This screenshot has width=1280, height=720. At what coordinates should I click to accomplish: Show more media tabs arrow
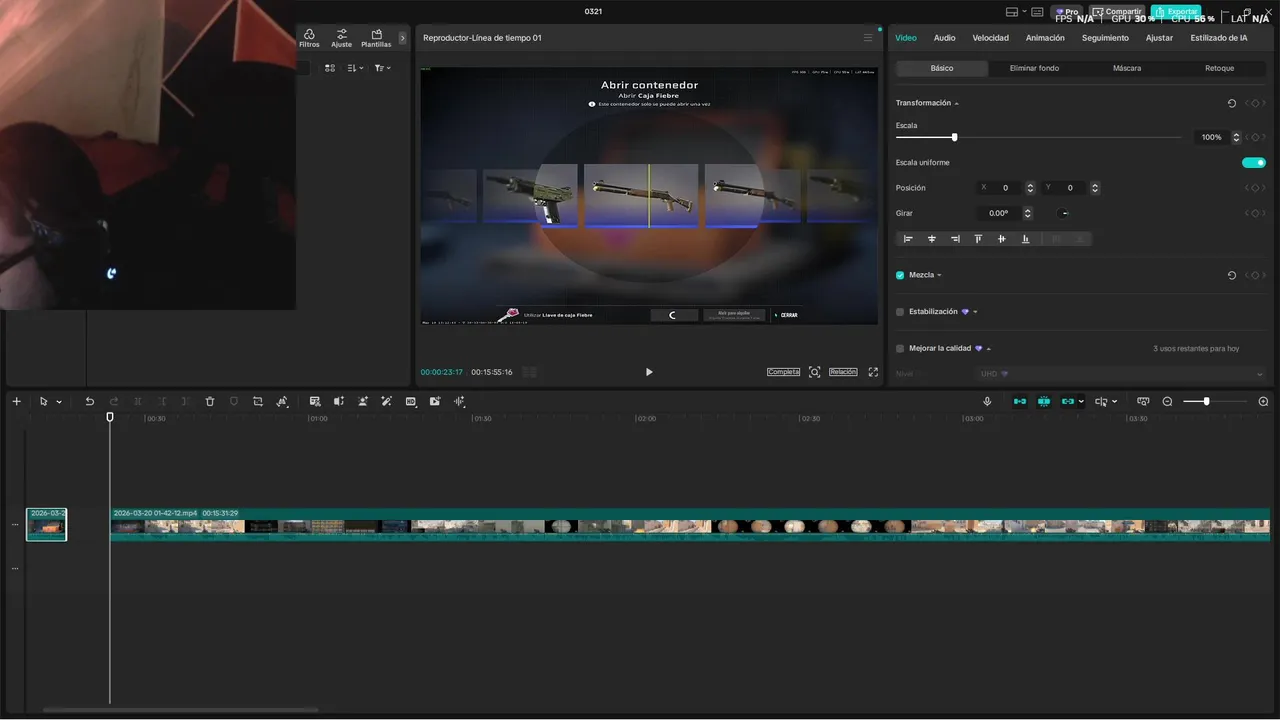pos(403,38)
